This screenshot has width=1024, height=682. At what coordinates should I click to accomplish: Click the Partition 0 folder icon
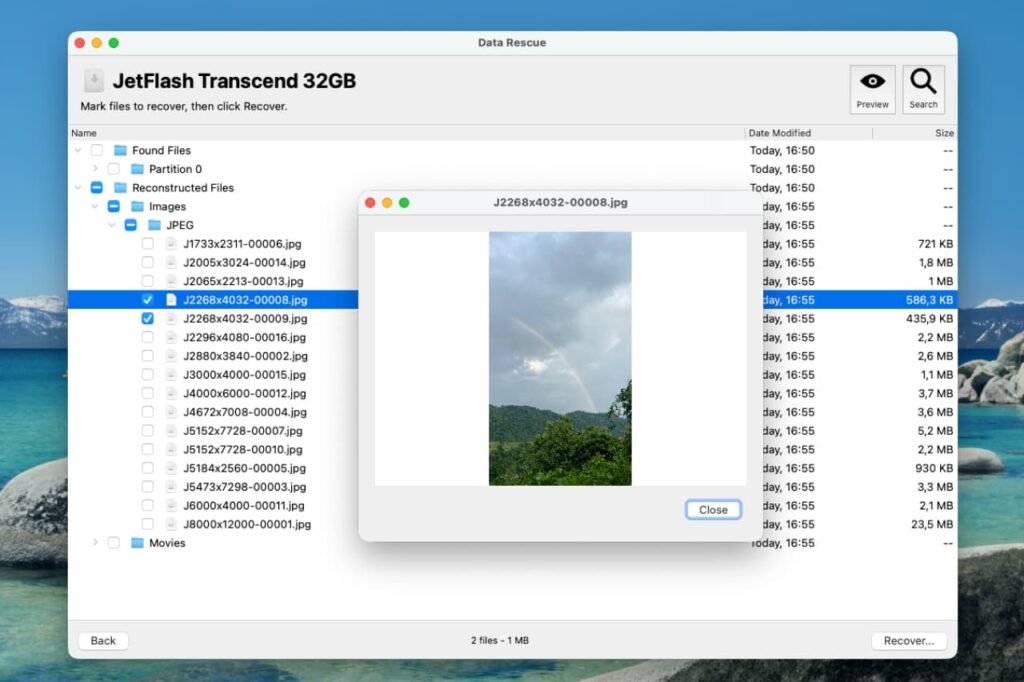137,169
